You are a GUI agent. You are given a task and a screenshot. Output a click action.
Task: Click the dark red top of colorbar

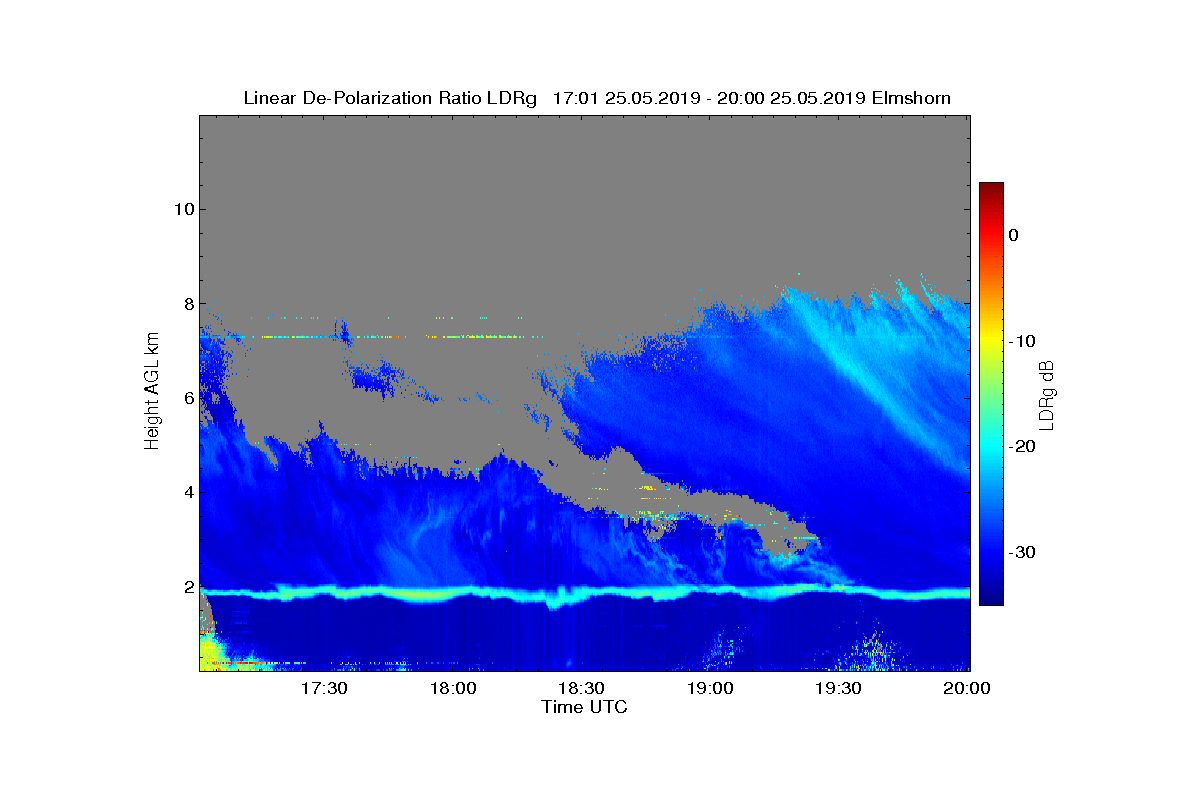click(x=991, y=190)
